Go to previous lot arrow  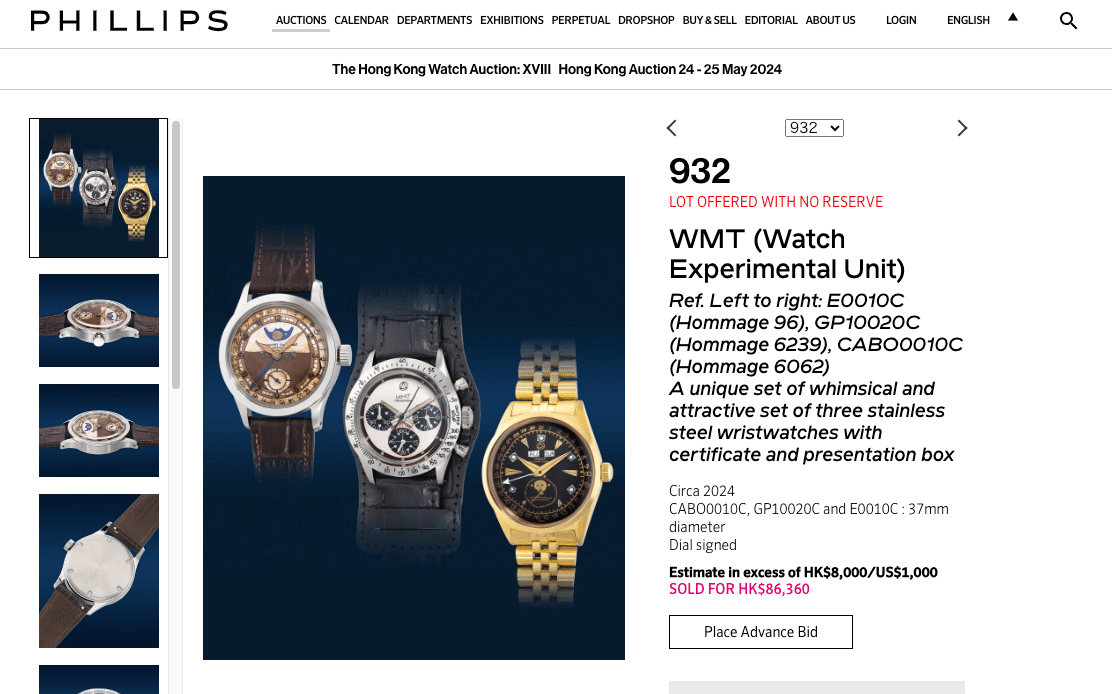[672, 128]
